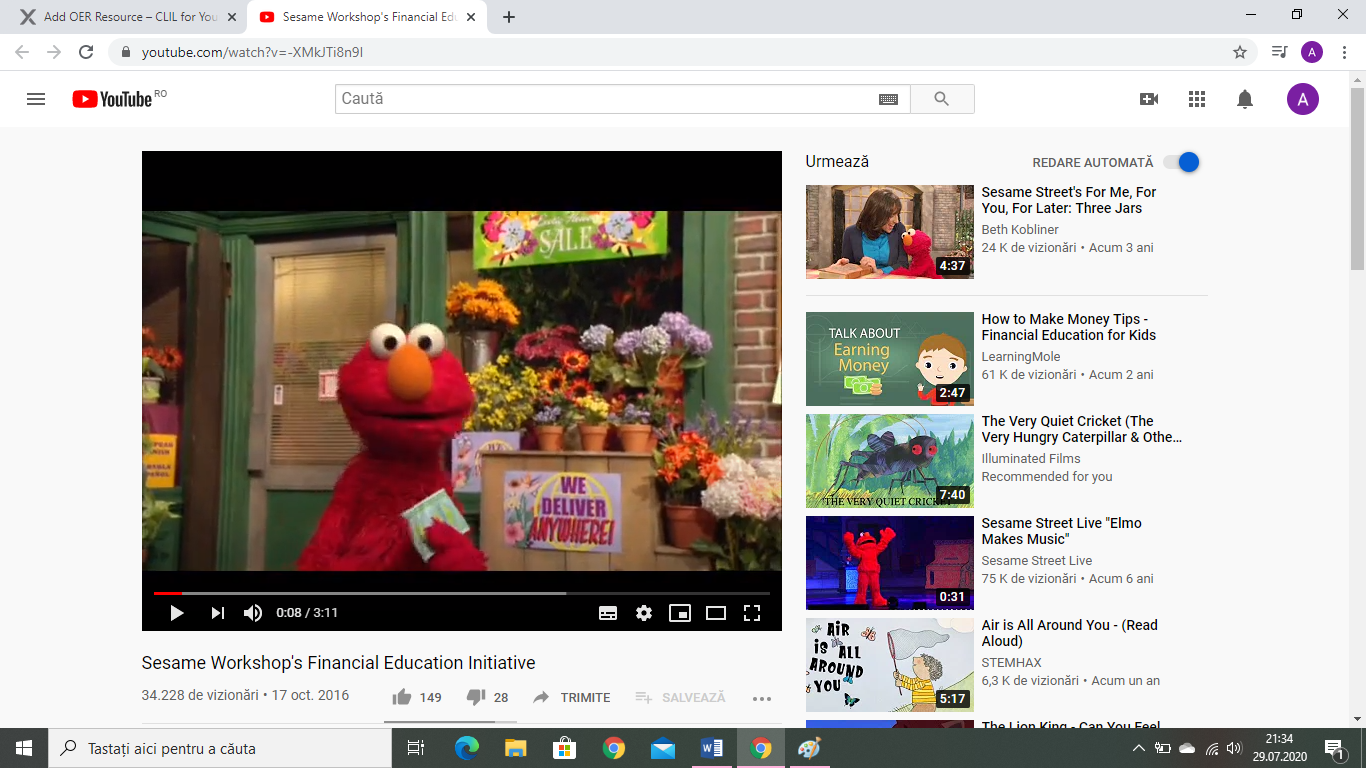Click the SALVEAZĂ save button
The image size is (1366, 768).
pos(680,697)
